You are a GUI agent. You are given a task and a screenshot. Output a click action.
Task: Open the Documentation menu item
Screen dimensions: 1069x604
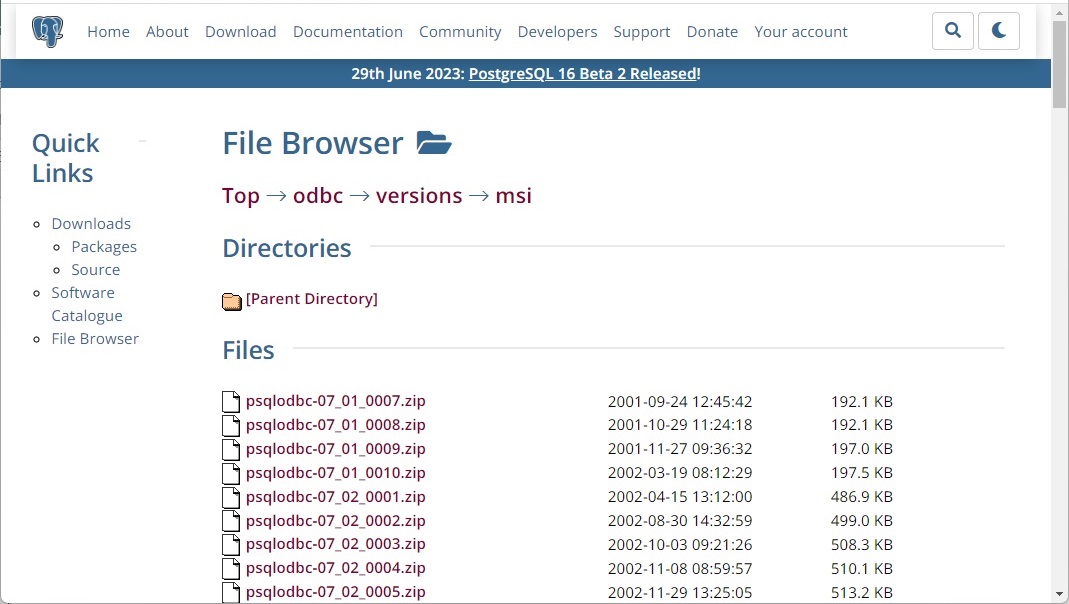coord(348,31)
